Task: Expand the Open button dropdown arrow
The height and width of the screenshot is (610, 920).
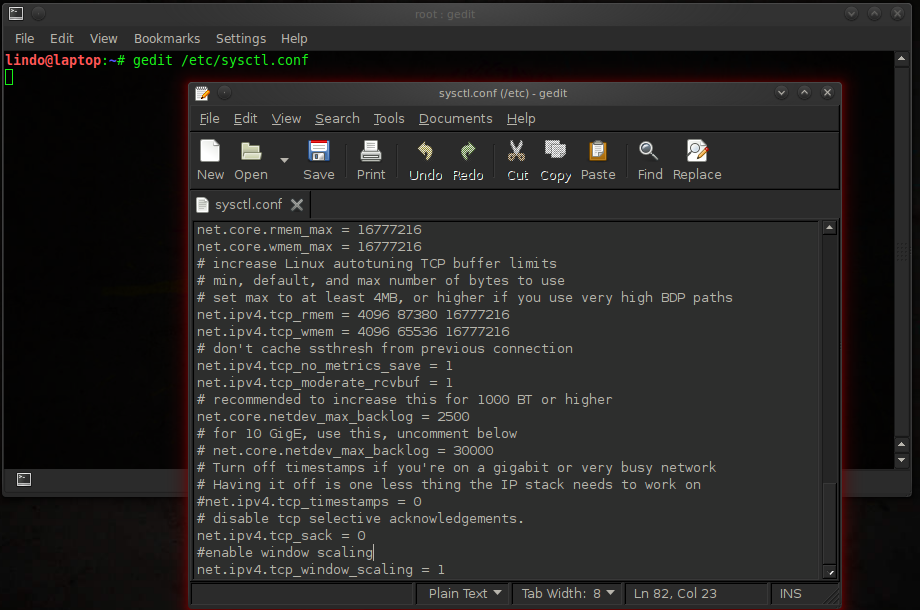Action: pyautogui.click(x=282, y=160)
